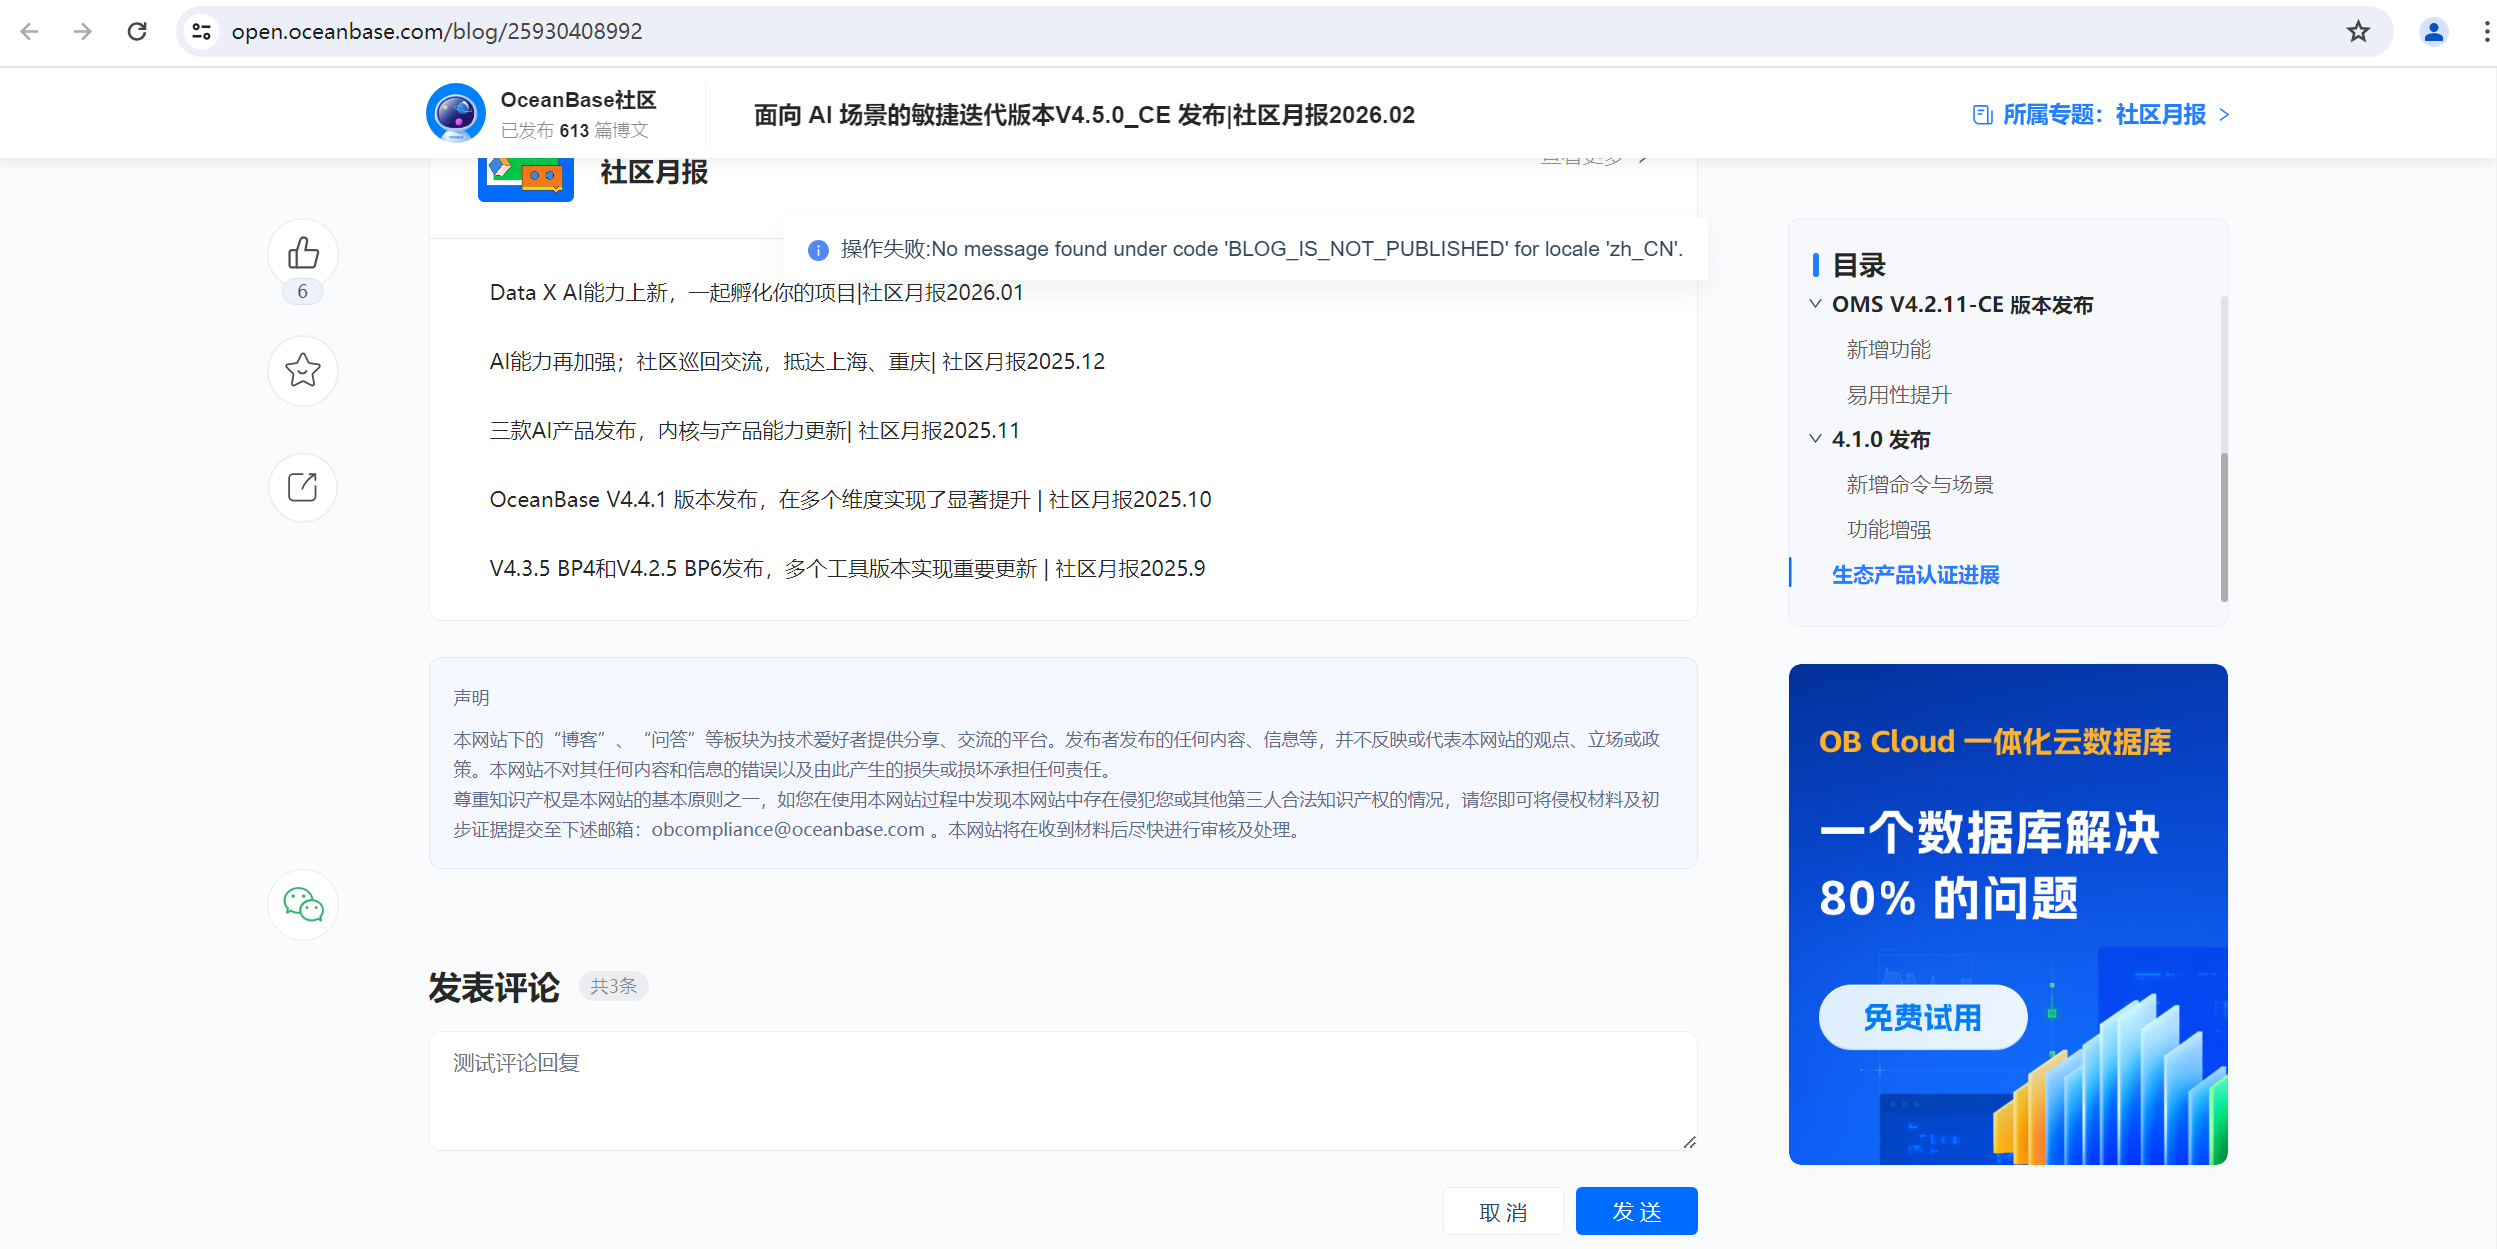Click the star favorite icon
The width and height of the screenshot is (2497, 1249).
point(303,371)
